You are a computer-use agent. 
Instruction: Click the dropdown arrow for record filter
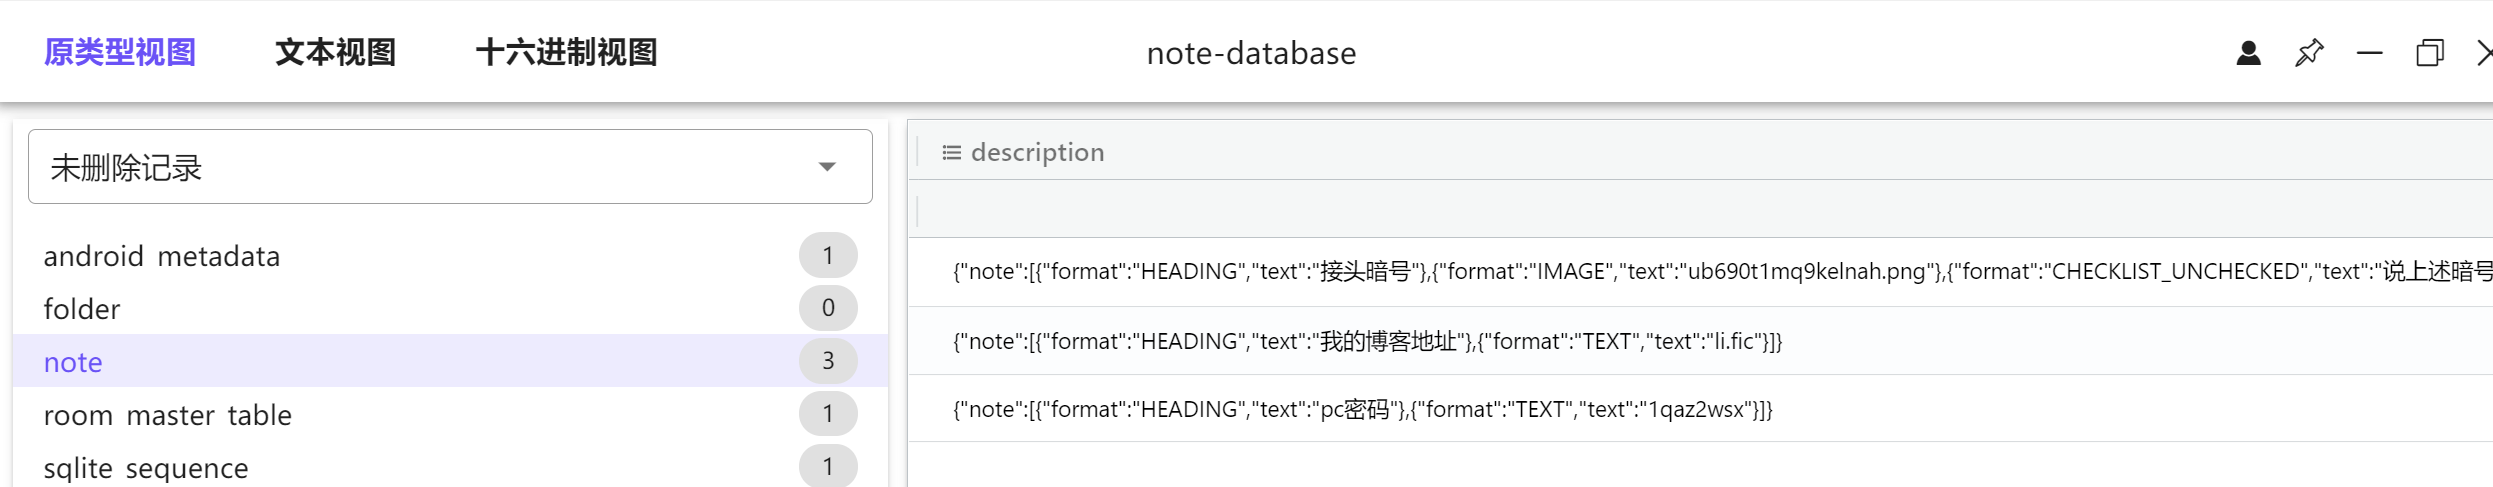(827, 167)
